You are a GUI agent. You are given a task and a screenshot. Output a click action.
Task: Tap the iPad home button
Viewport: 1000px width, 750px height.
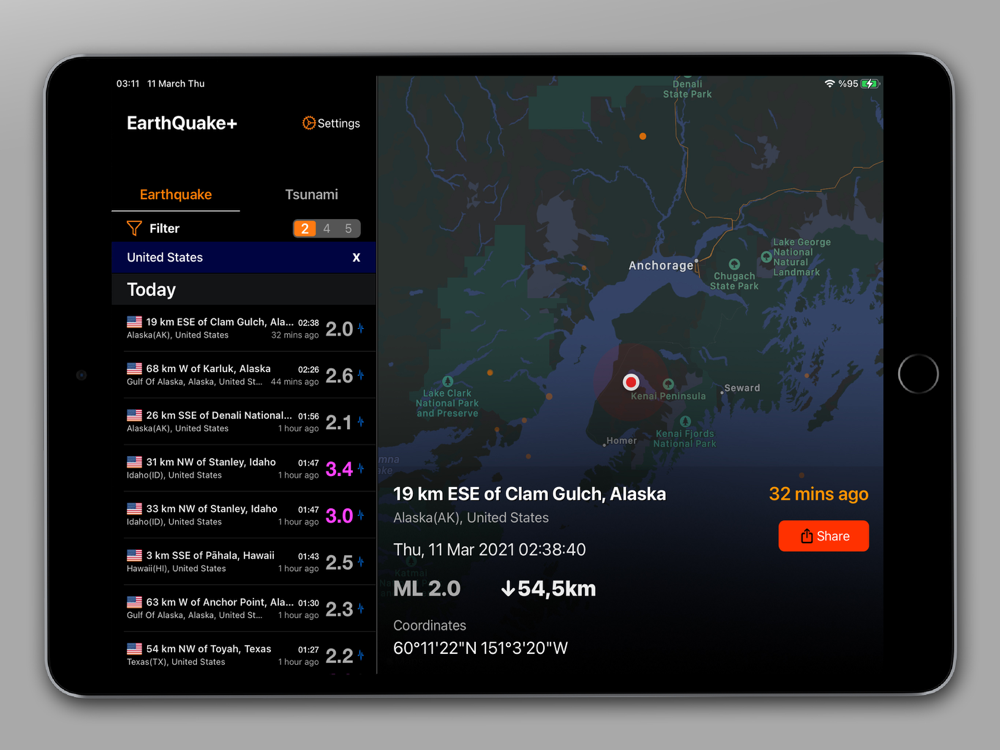tap(918, 374)
